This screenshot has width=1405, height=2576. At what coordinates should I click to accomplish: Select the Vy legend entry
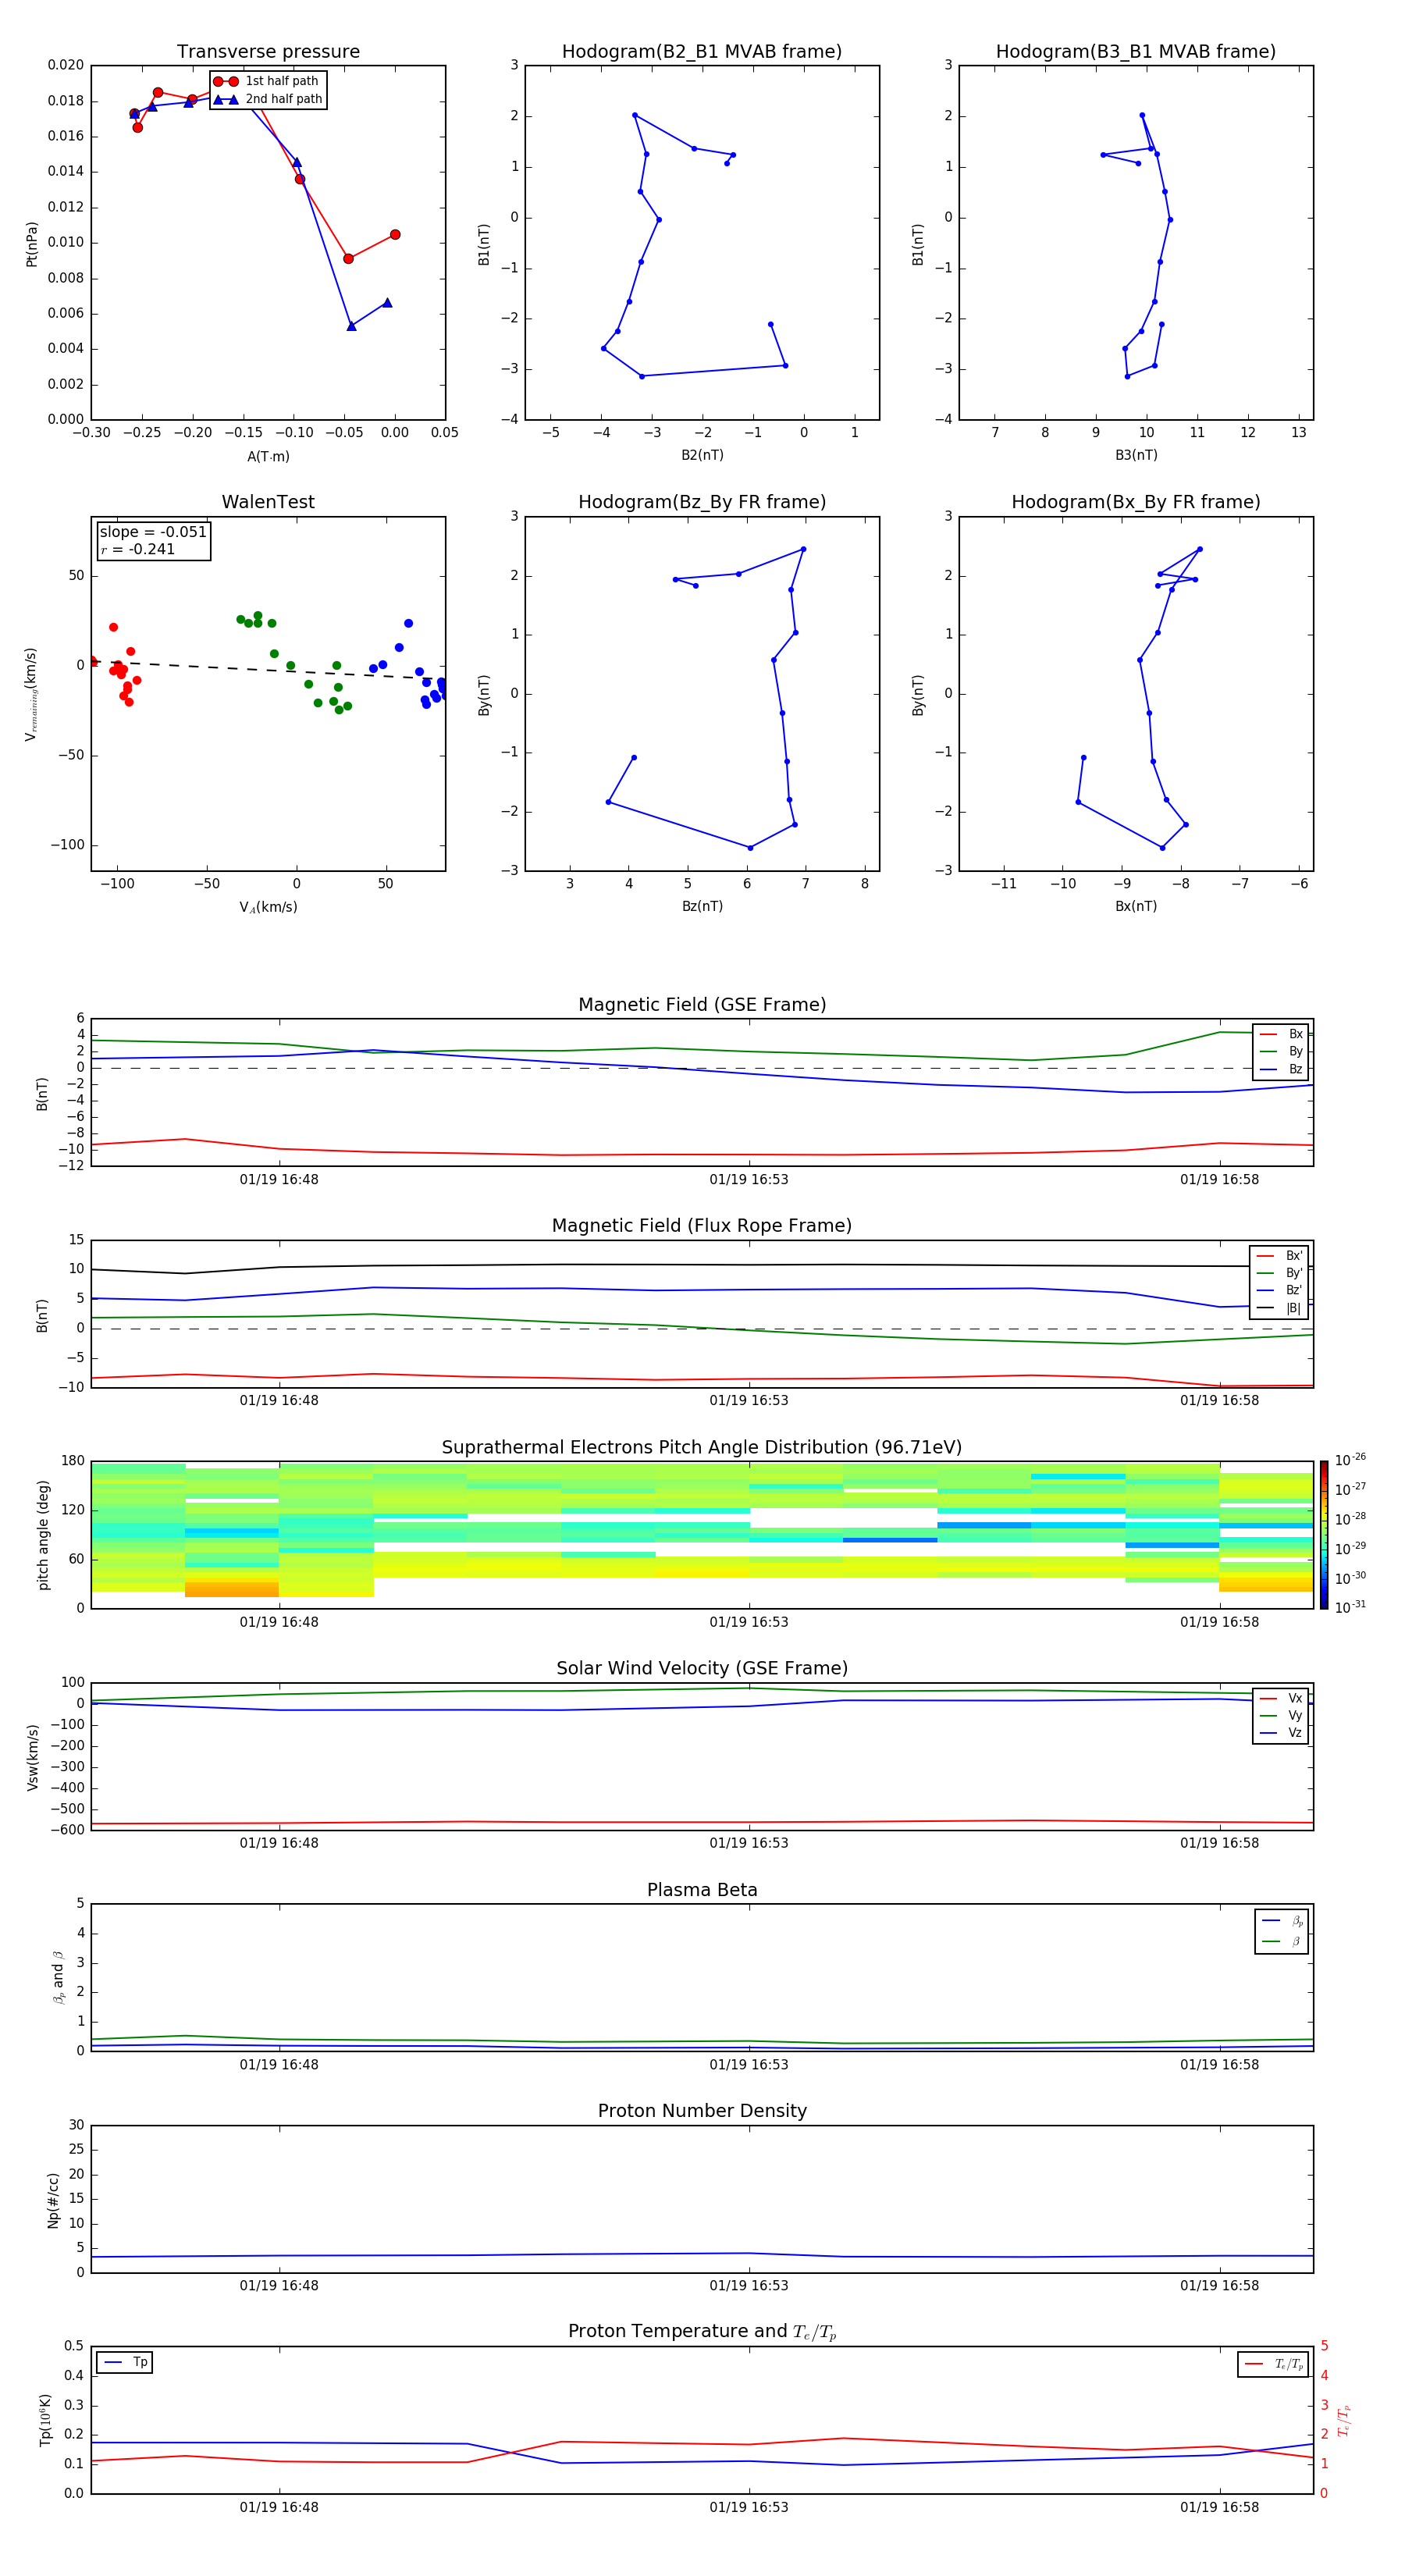tap(1281, 1715)
